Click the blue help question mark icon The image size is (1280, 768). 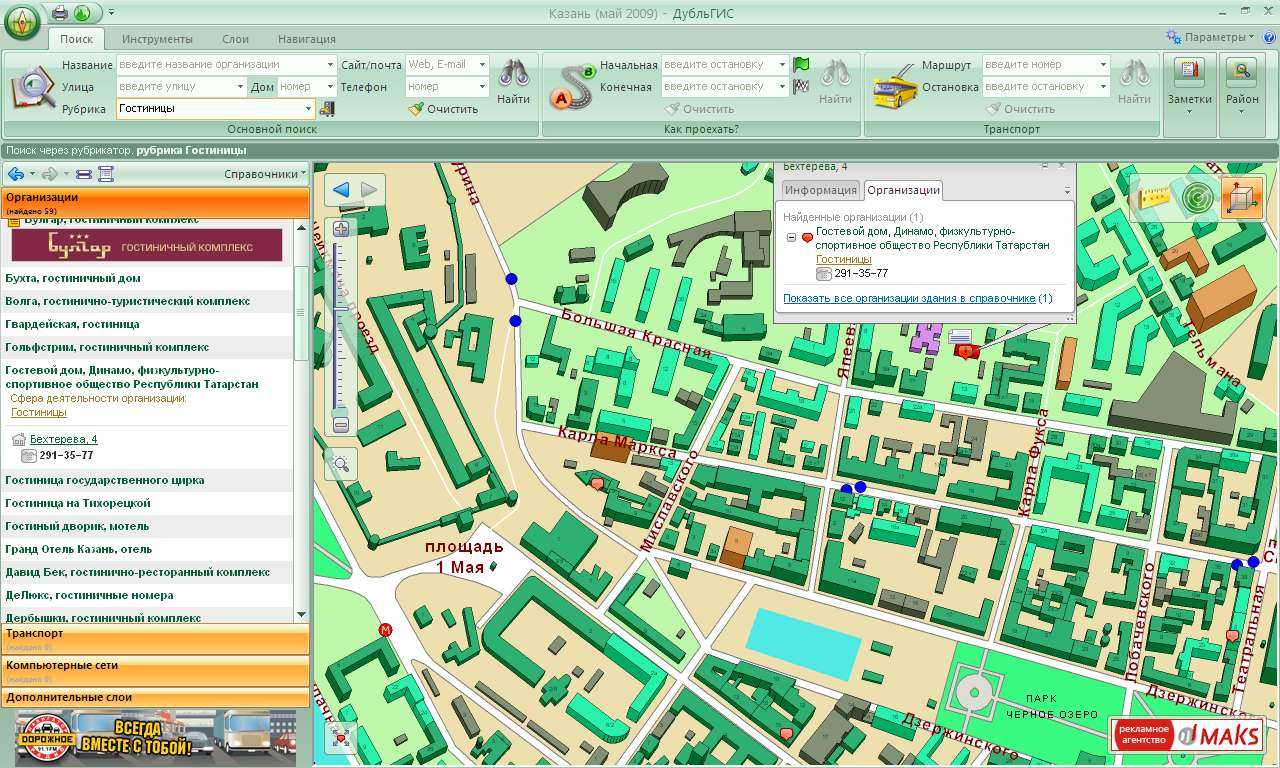pyautogui.click(x=1268, y=37)
